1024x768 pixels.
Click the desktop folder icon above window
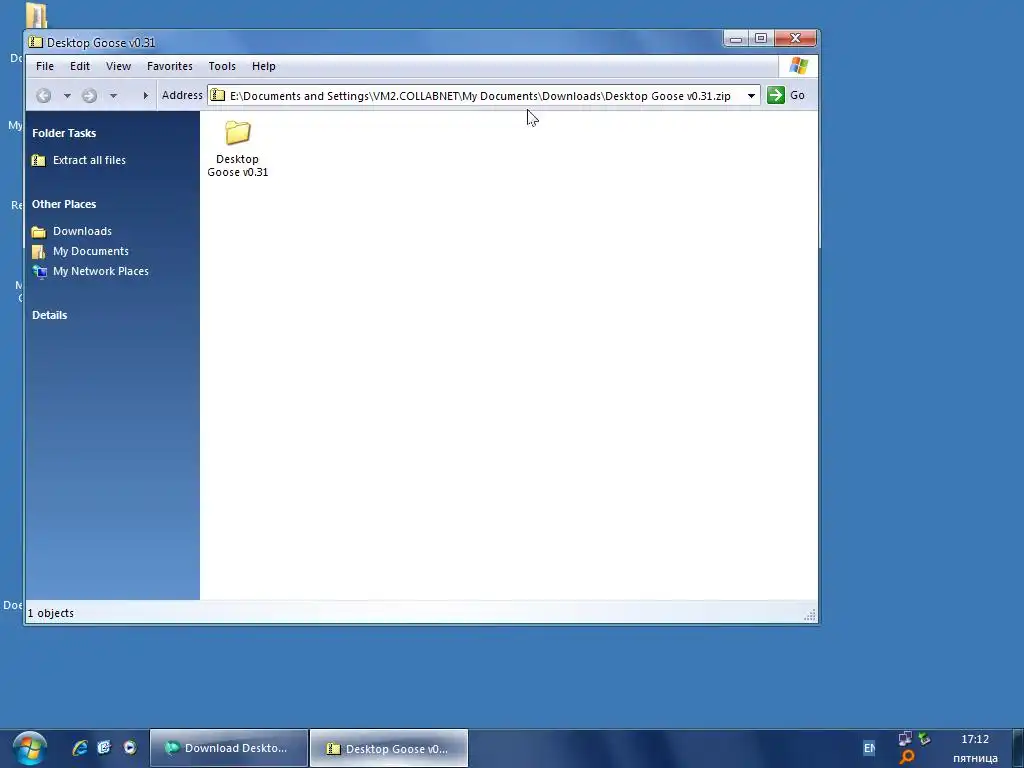(37, 15)
